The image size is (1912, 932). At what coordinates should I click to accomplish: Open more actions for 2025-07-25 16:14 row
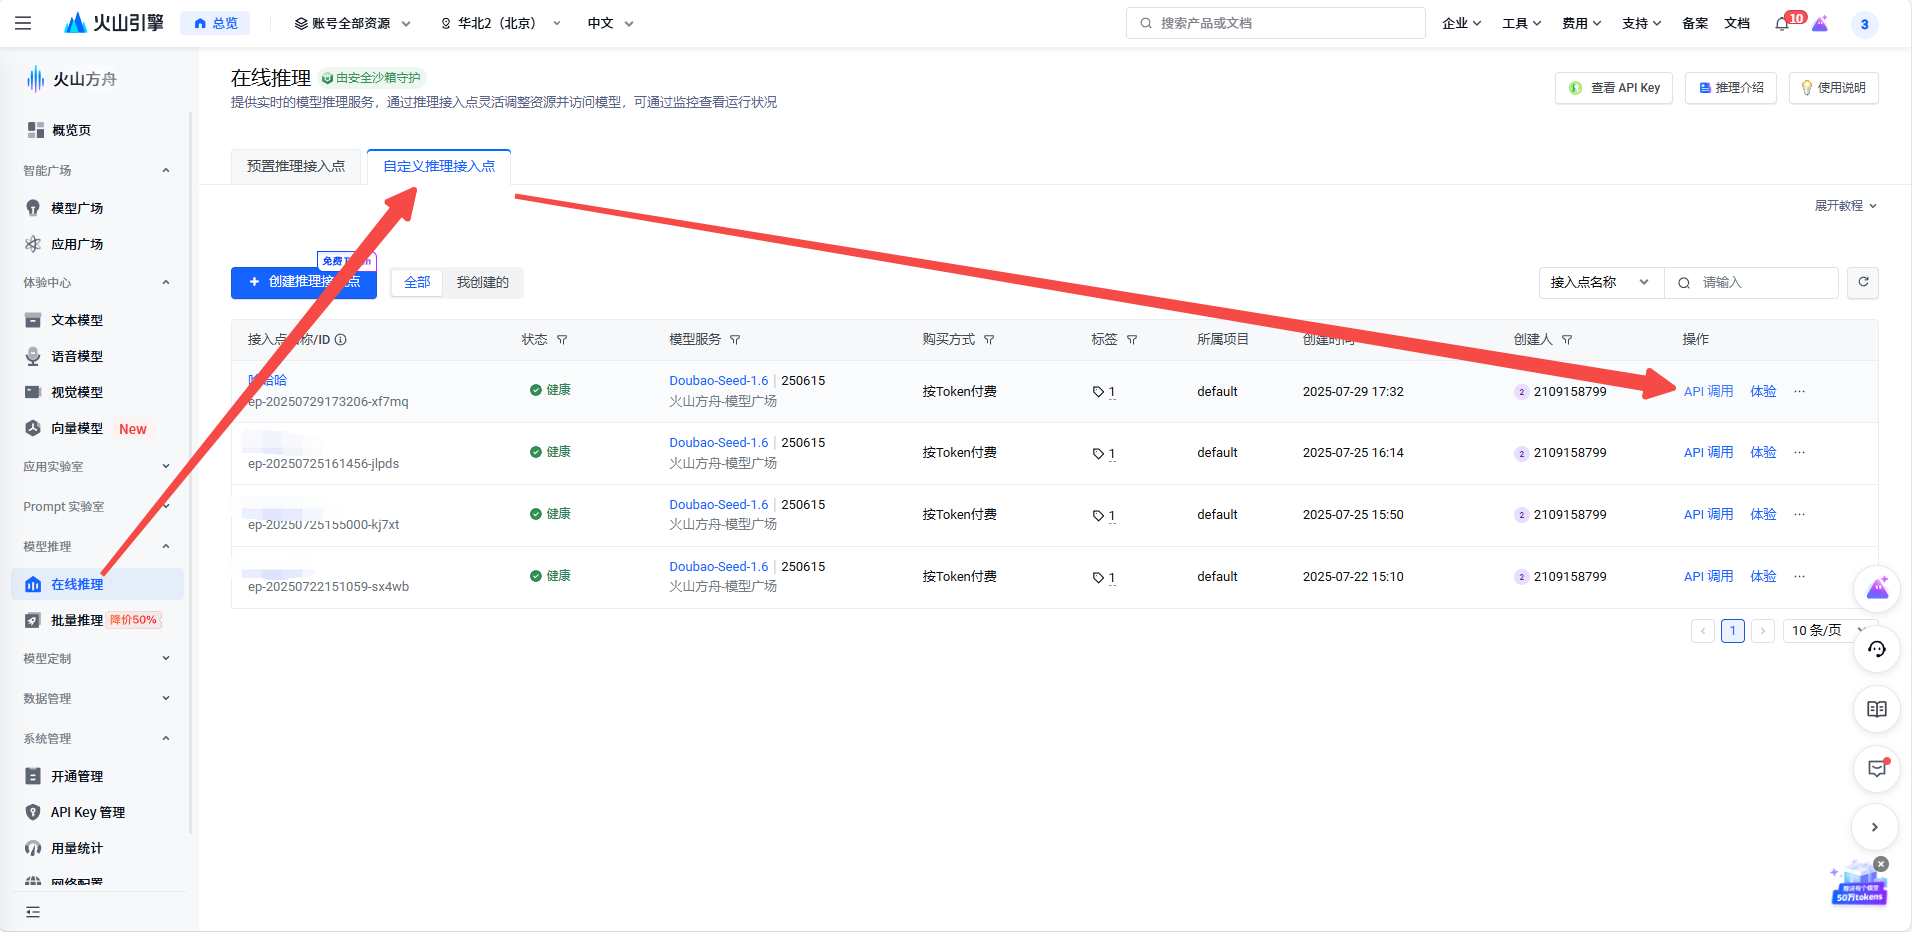tap(1800, 453)
